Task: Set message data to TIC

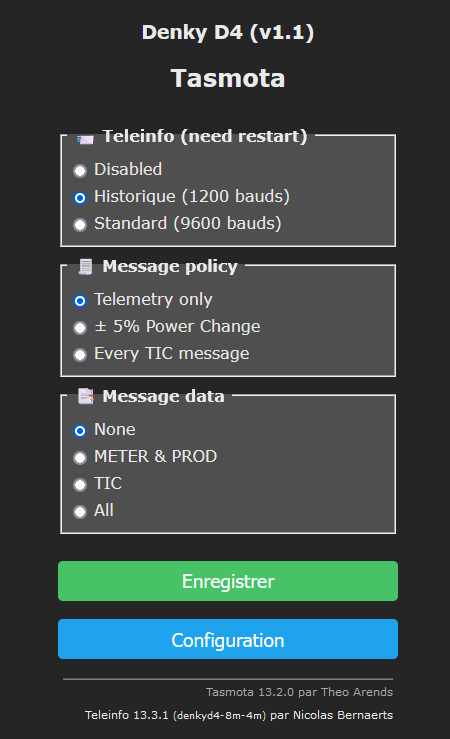Action: coord(80,484)
